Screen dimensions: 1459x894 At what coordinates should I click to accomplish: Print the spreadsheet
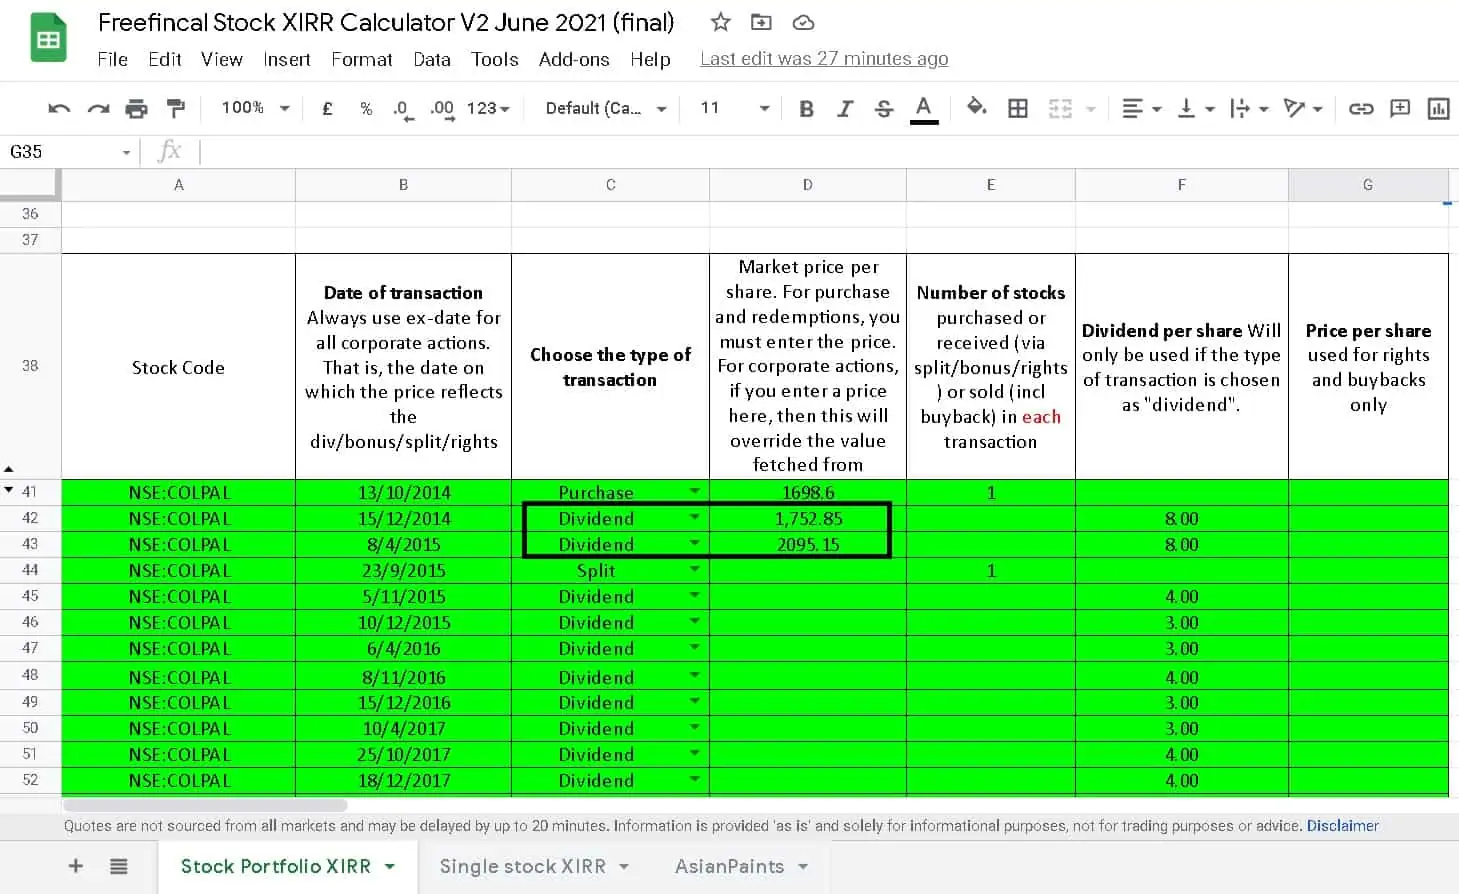[x=137, y=108]
